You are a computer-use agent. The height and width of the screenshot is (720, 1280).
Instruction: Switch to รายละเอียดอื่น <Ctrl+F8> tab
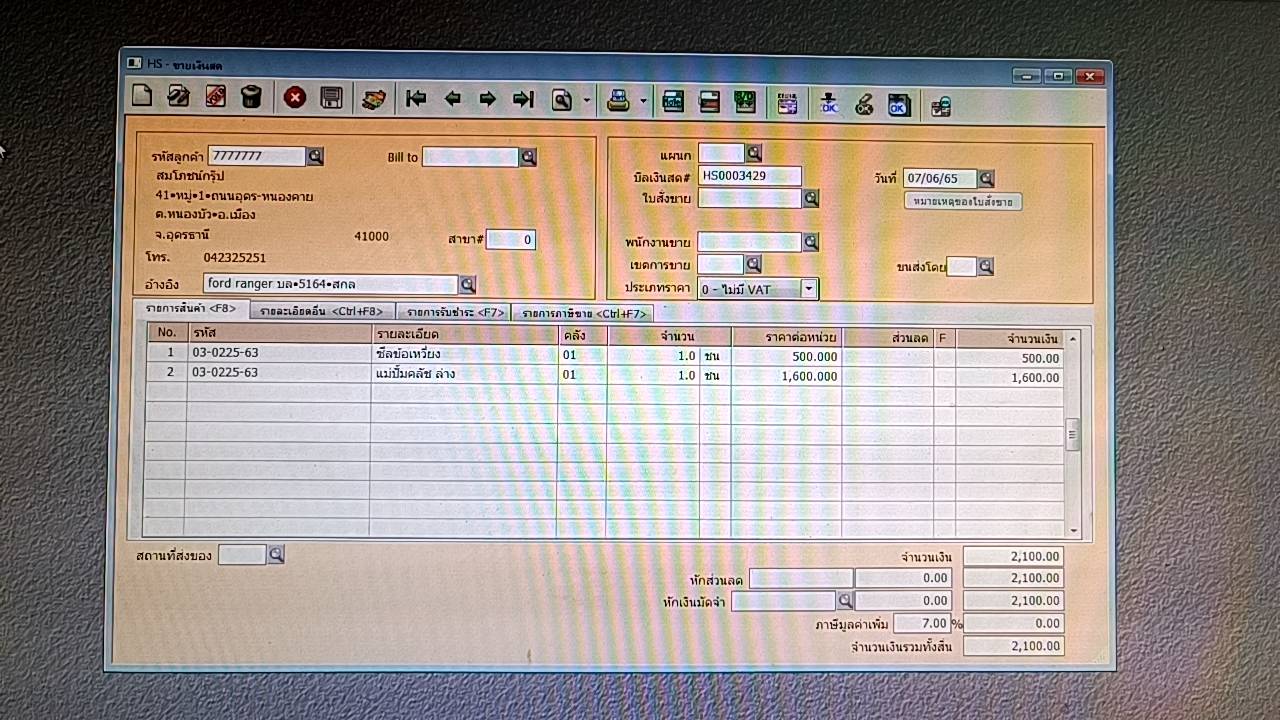tap(322, 312)
